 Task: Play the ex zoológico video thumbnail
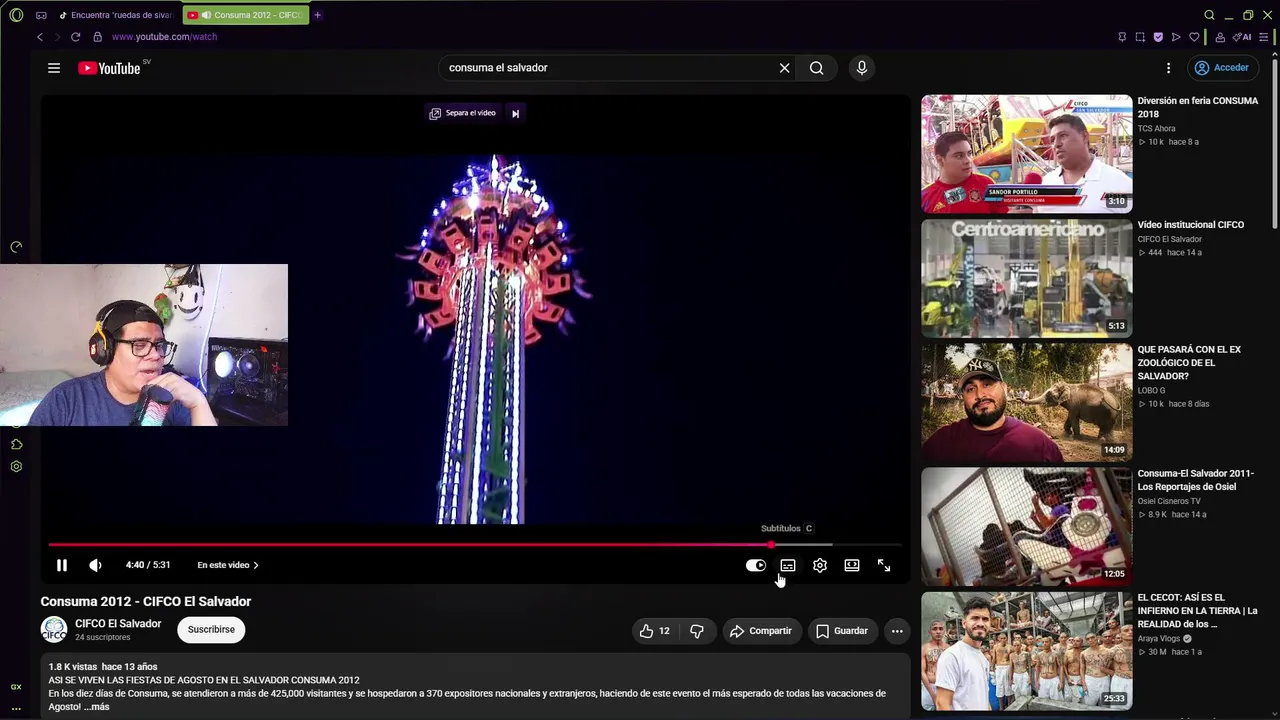click(x=1027, y=402)
